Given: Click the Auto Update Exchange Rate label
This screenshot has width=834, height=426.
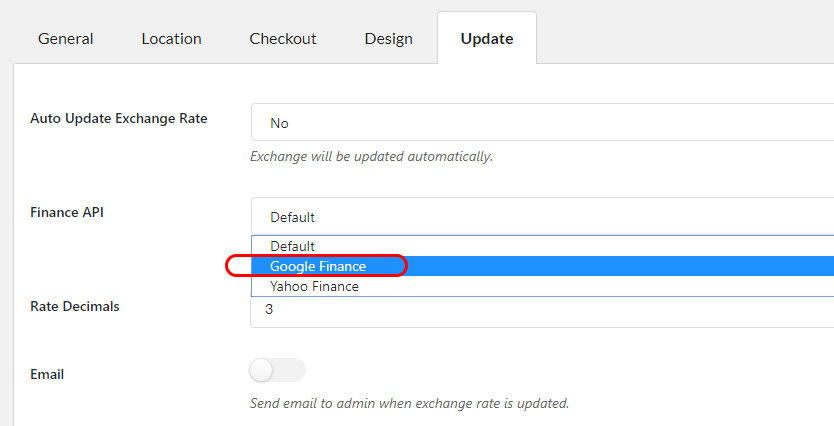Looking at the screenshot, I should 119,118.
